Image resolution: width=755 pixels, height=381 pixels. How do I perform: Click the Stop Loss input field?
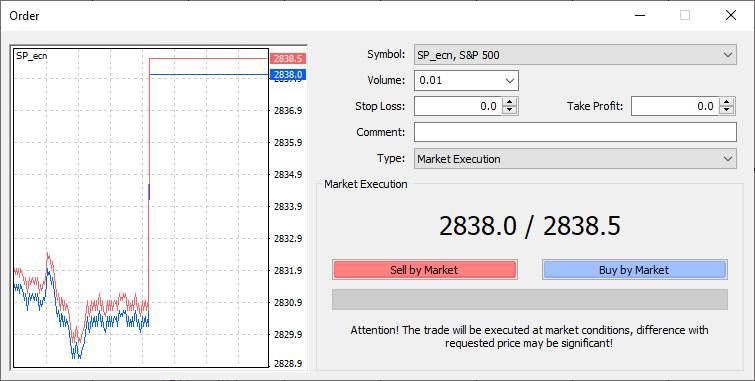[457, 106]
